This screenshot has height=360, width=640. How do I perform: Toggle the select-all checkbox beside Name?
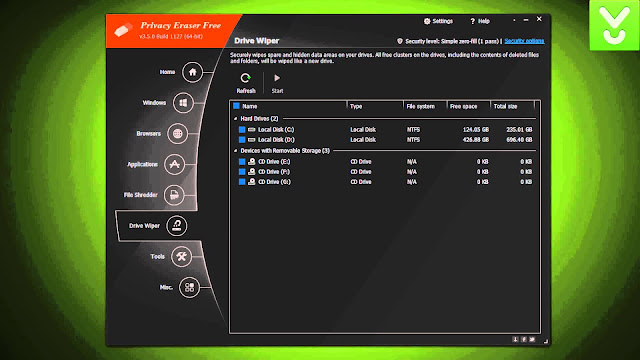coord(236,106)
